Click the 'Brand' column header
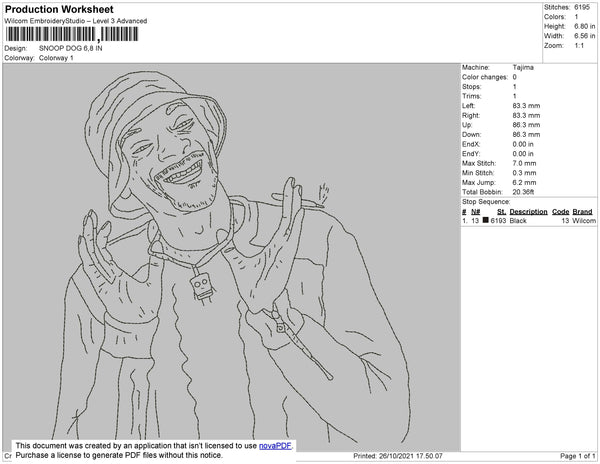 pos(582,212)
